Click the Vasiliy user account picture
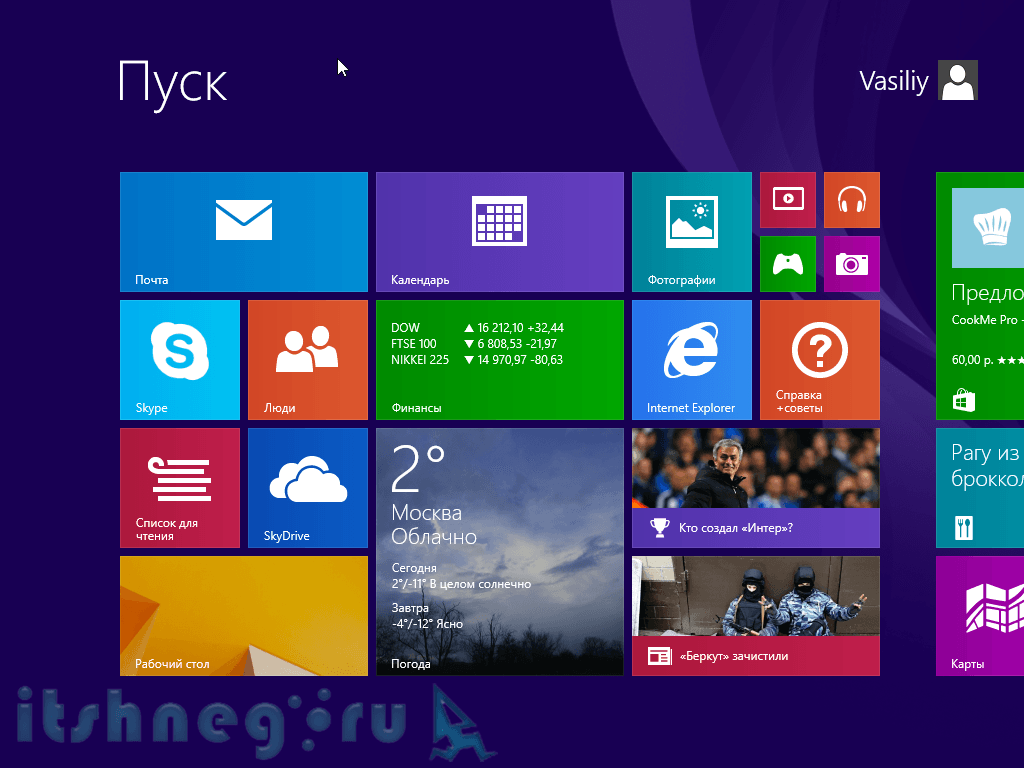The width and height of the screenshot is (1024, 768). point(957,81)
